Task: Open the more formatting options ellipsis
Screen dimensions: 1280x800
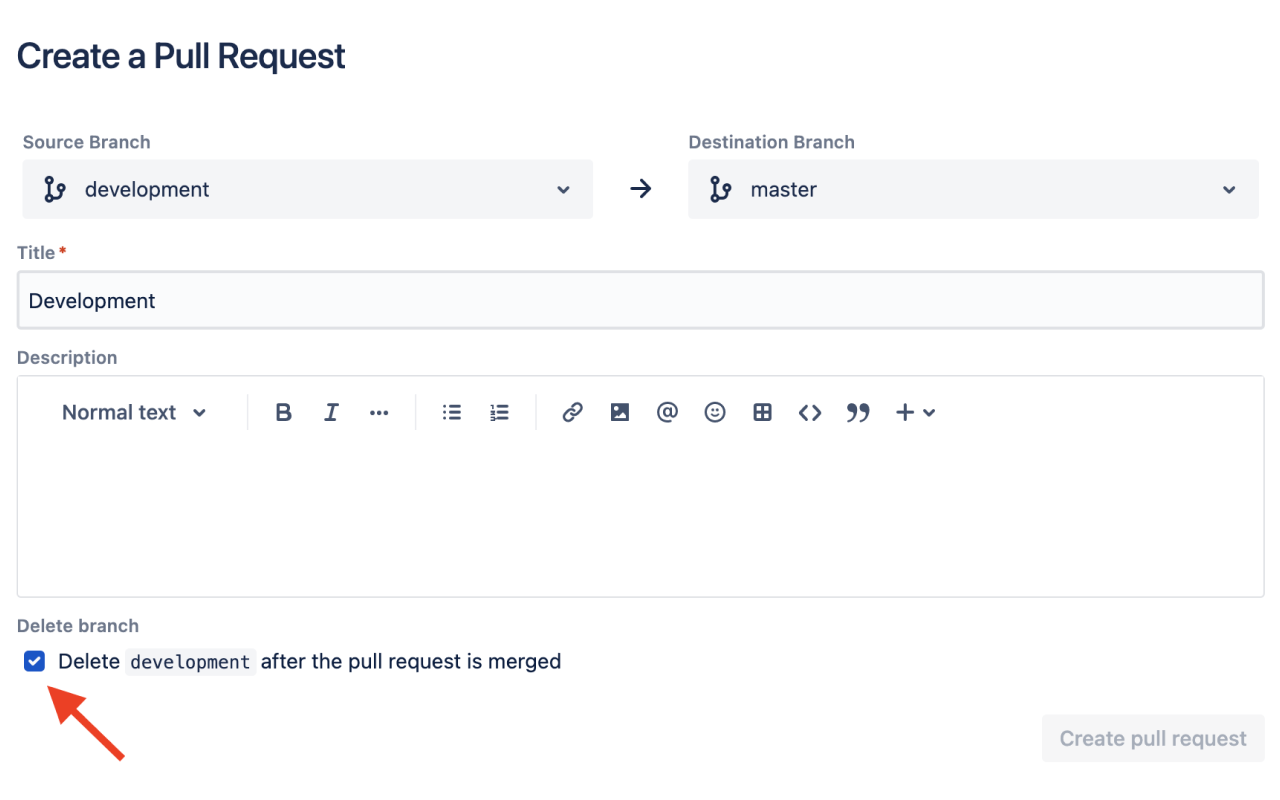Action: [379, 412]
